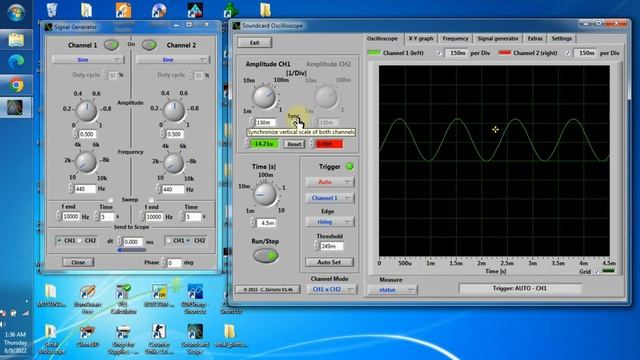Image resolution: width=640 pixels, height=360 pixels.
Task: Toggle the Run/Stop switch
Action: 266,256
